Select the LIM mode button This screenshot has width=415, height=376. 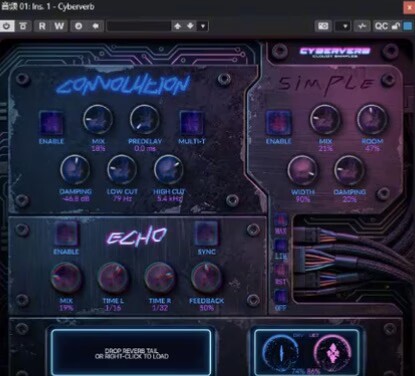[281, 245]
